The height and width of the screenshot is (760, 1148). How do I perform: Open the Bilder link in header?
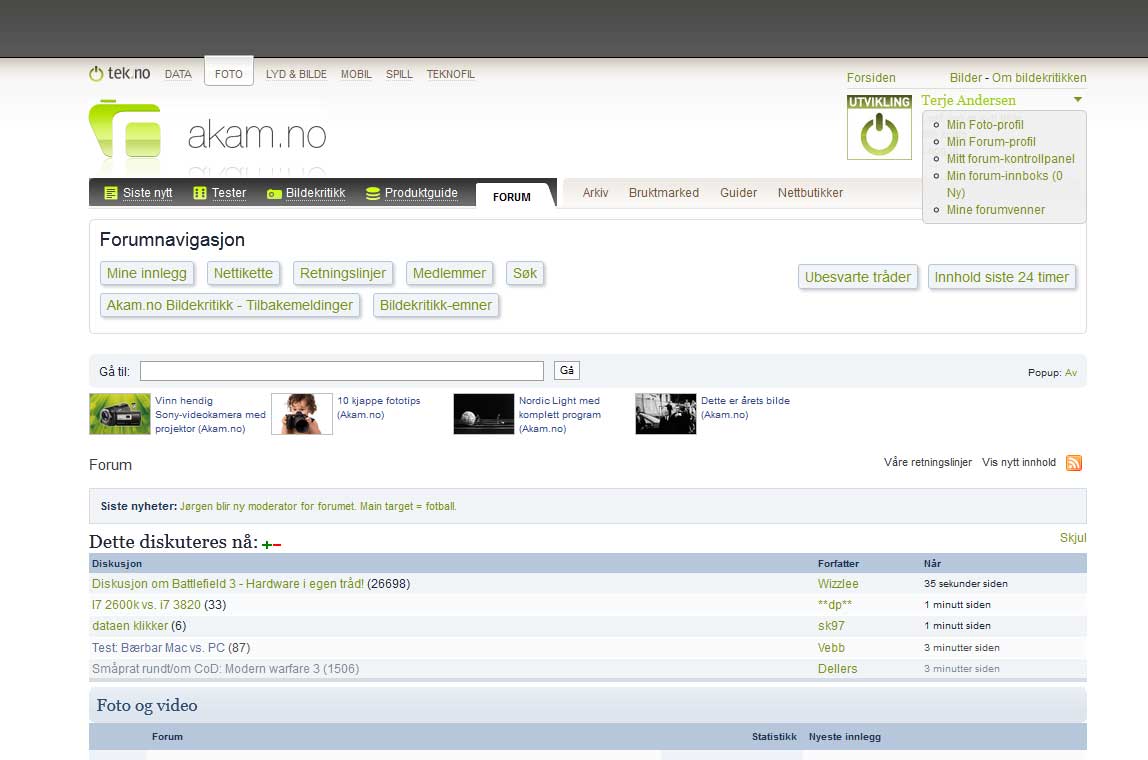tap(966, 78)
